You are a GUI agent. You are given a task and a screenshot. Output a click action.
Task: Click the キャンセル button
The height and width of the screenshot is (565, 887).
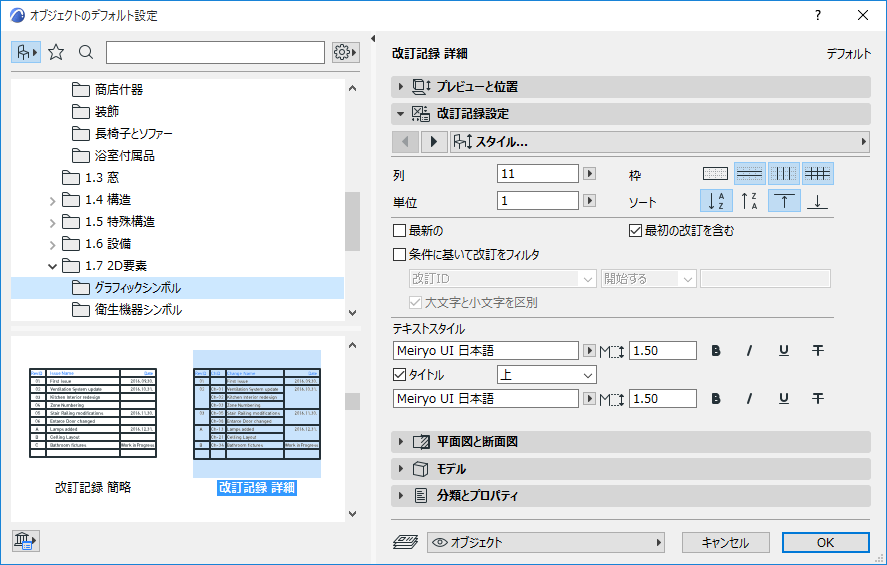tap(725, 542)
